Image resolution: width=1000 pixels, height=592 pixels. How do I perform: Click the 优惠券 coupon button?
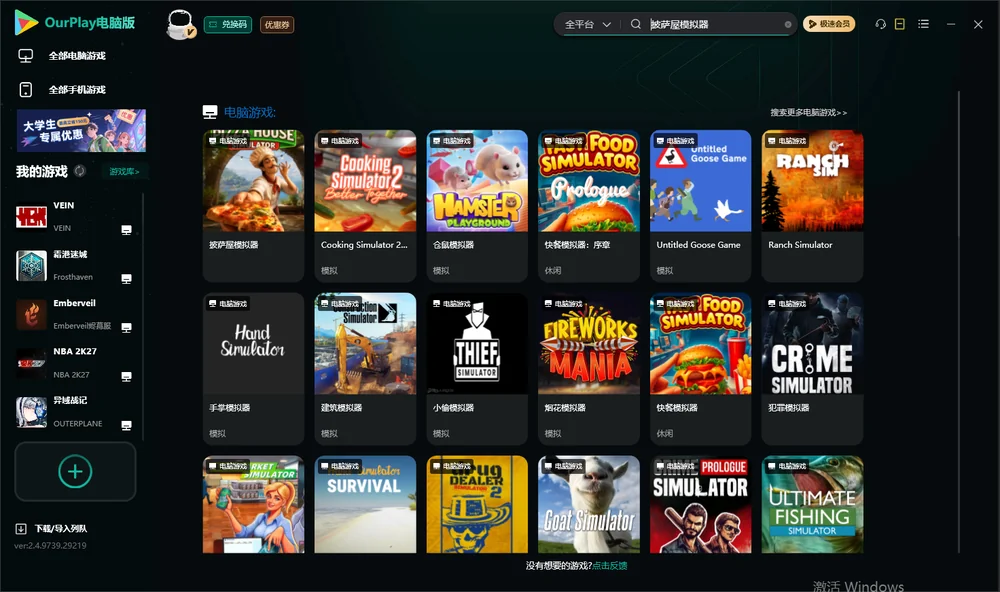277,24
